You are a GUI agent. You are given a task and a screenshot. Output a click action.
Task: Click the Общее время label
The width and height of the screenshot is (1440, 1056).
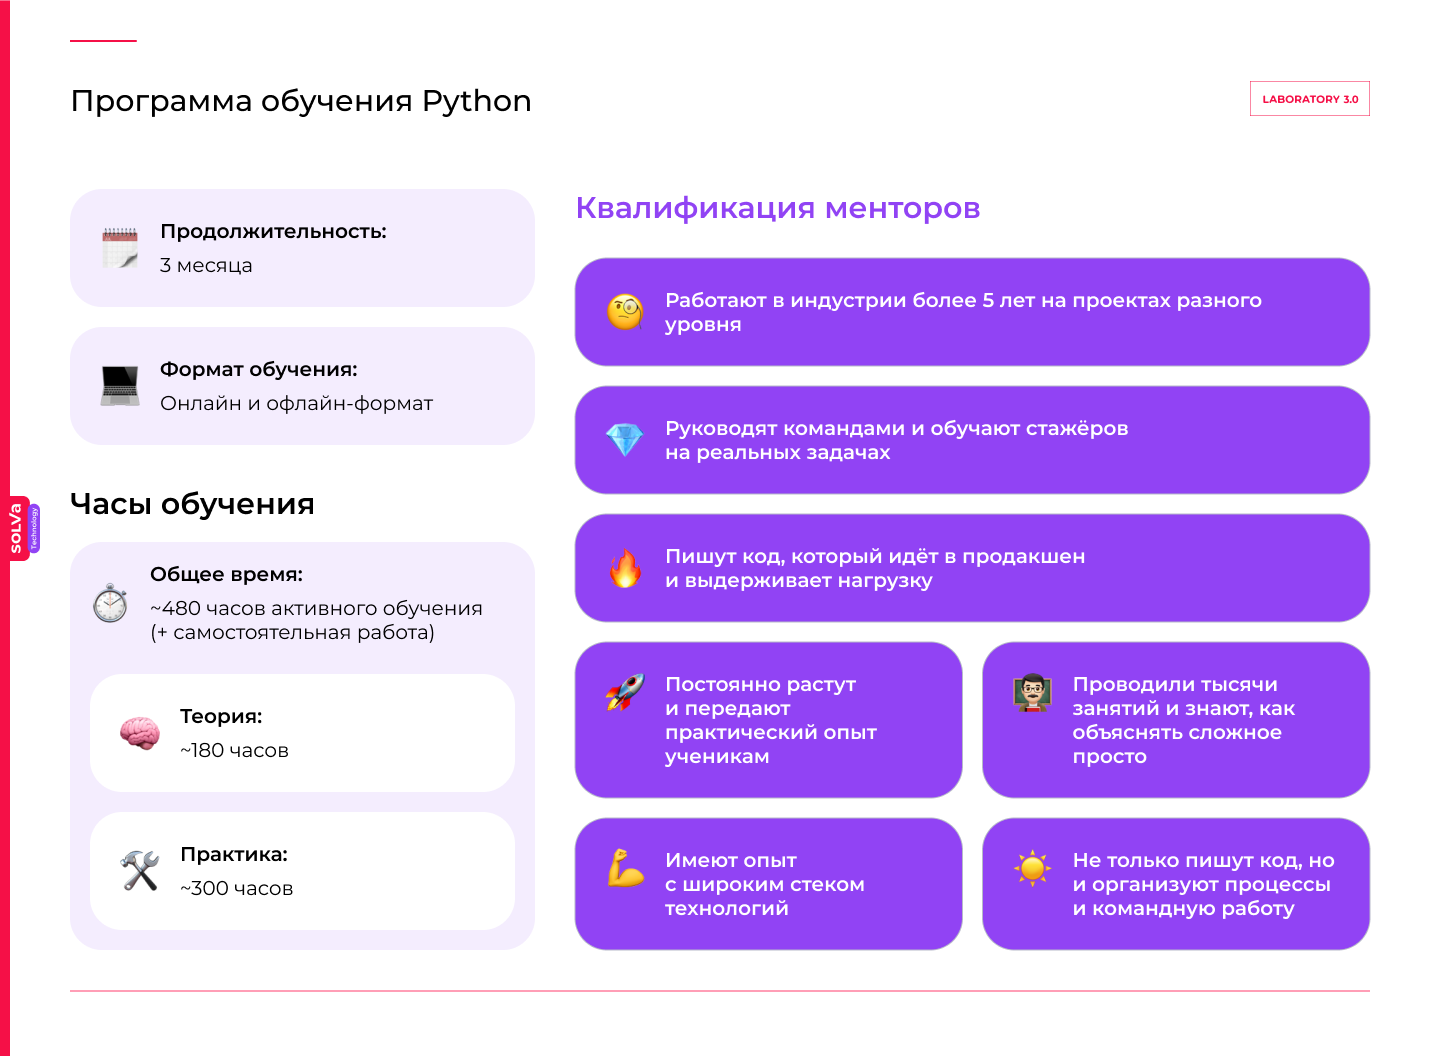[226, 575]
